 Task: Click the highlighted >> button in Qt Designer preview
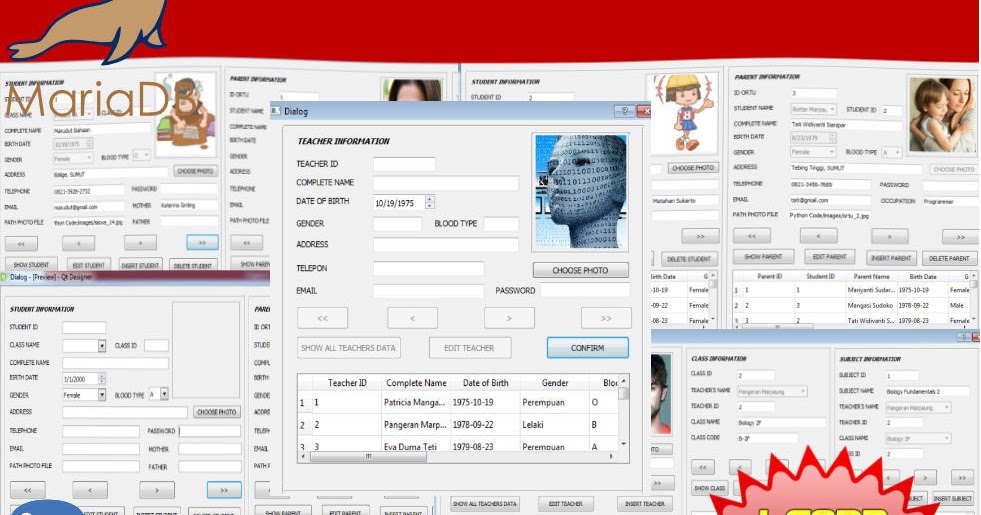click(x=224, y=490)
